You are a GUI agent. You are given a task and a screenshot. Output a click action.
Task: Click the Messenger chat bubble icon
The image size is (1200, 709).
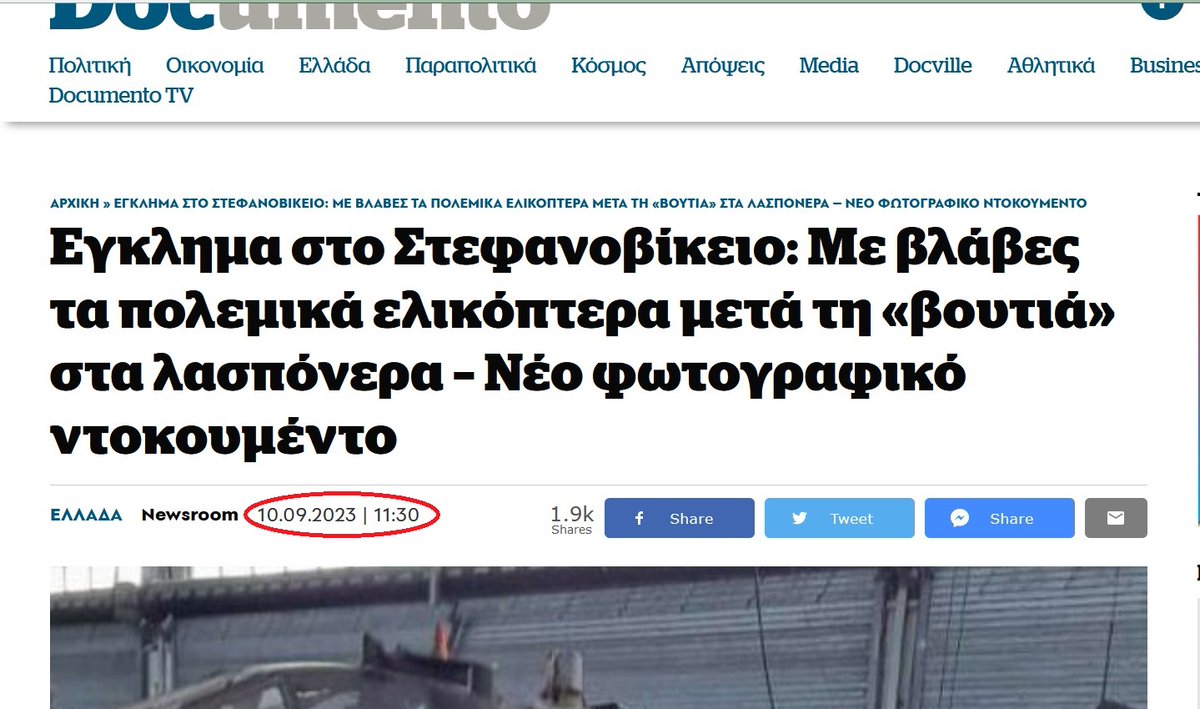tap(960, 518)
